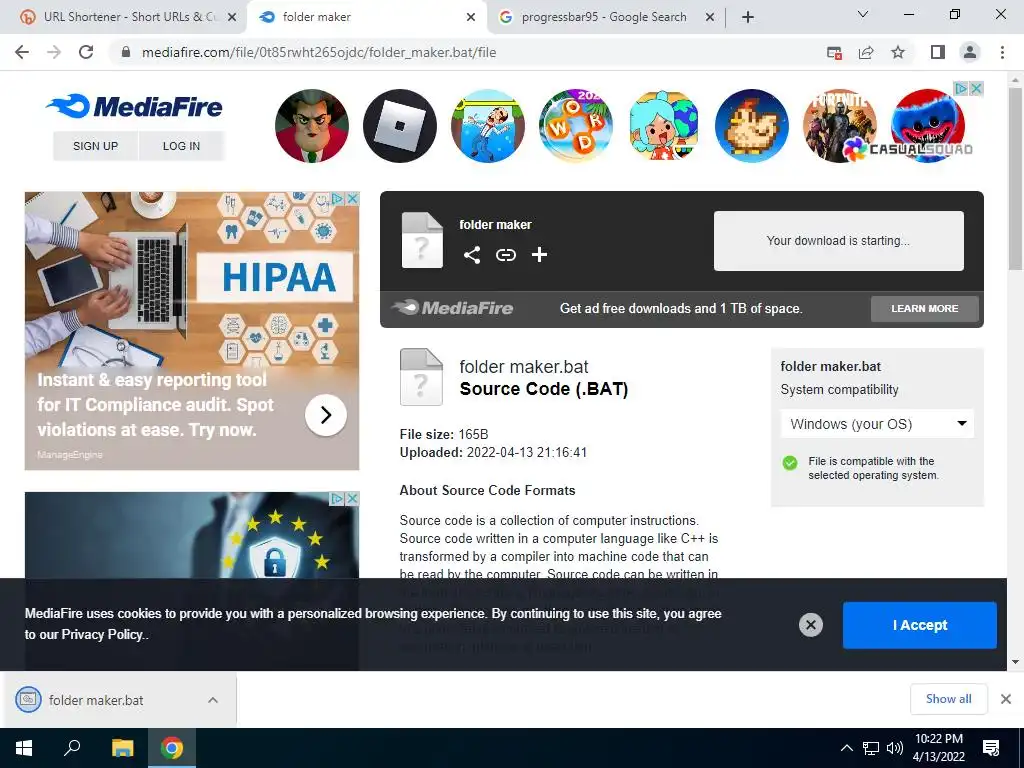The image size is (1024, 768).
Task: Expand folder maker.bat download options
Action: click(x=213, y=700)
